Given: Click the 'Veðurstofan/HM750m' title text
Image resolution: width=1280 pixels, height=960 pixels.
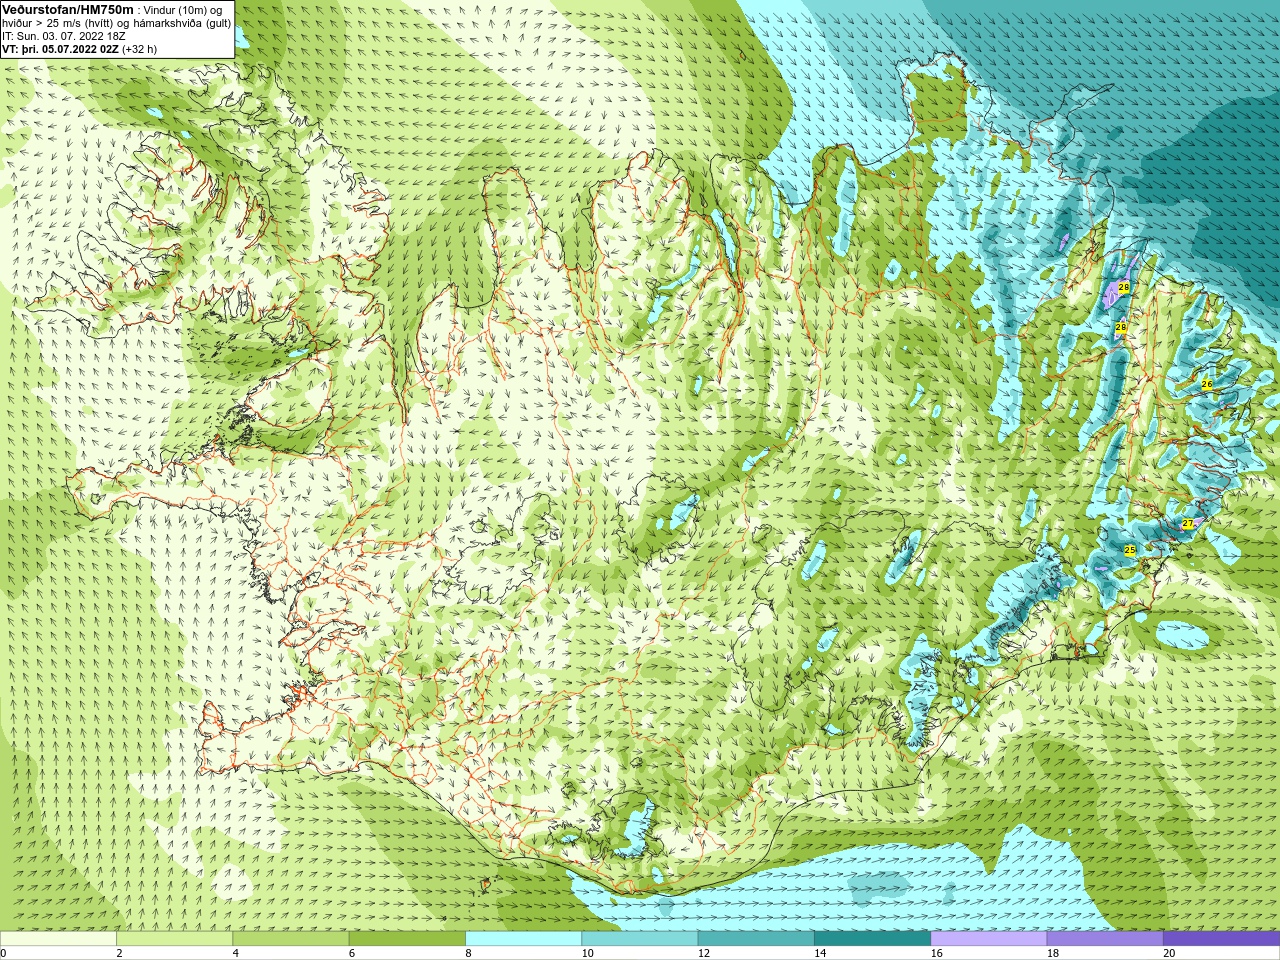Looking at the screenshot, I should [68, 9].
